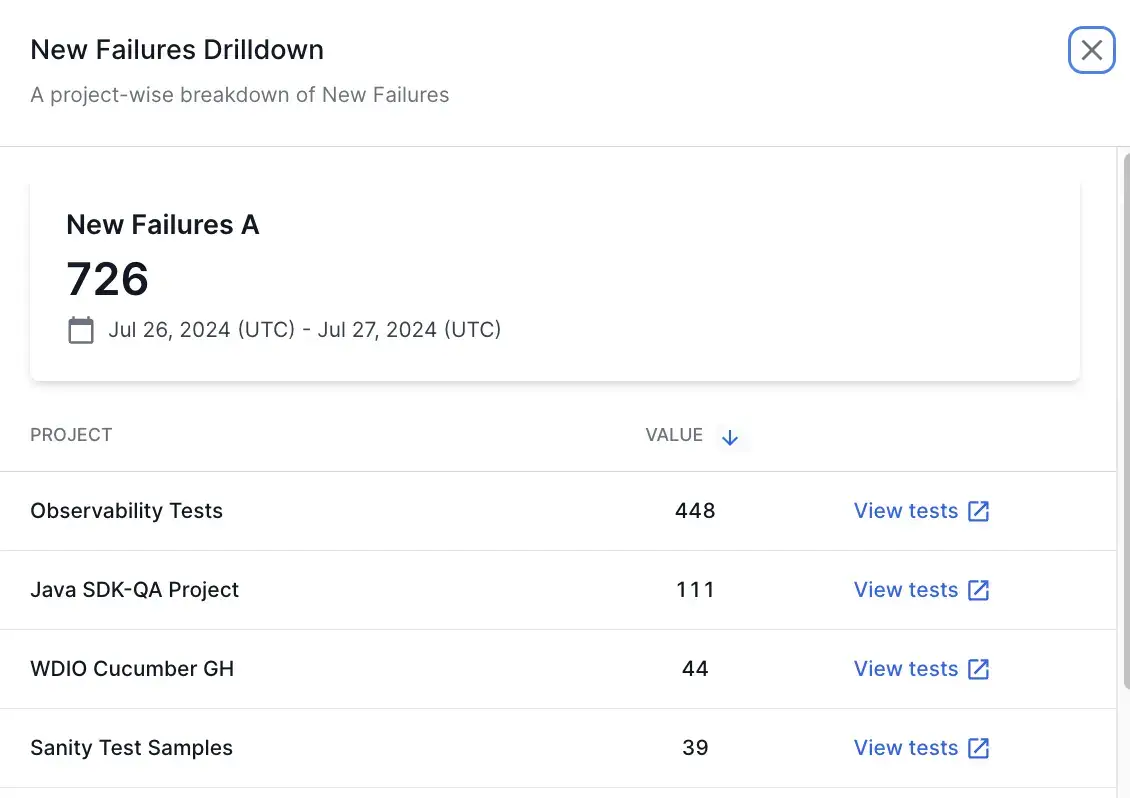Click the vertical scrollbar of the dialog
The image size is (1130, 798).
point(1124,420)
